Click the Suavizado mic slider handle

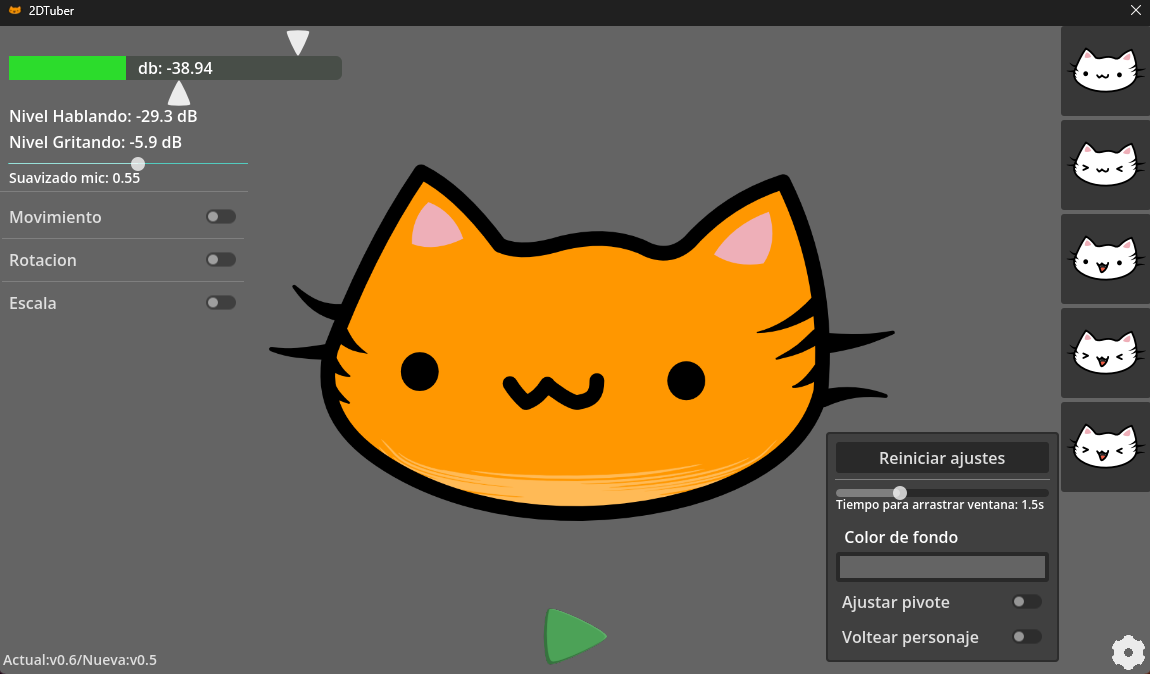click(138, 164)
